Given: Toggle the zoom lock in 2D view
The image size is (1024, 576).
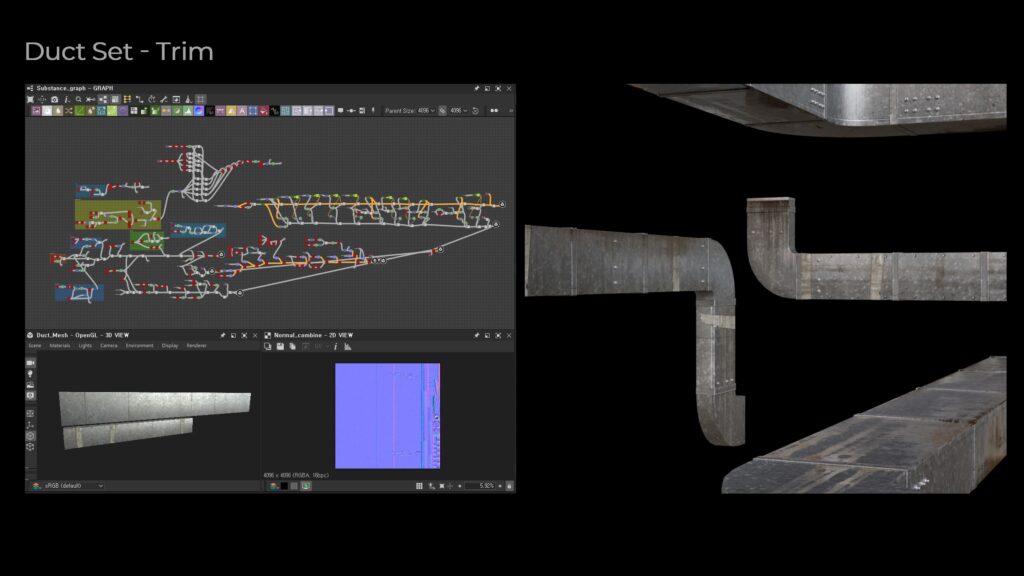Looking at the screenshot, I should 509,486.
